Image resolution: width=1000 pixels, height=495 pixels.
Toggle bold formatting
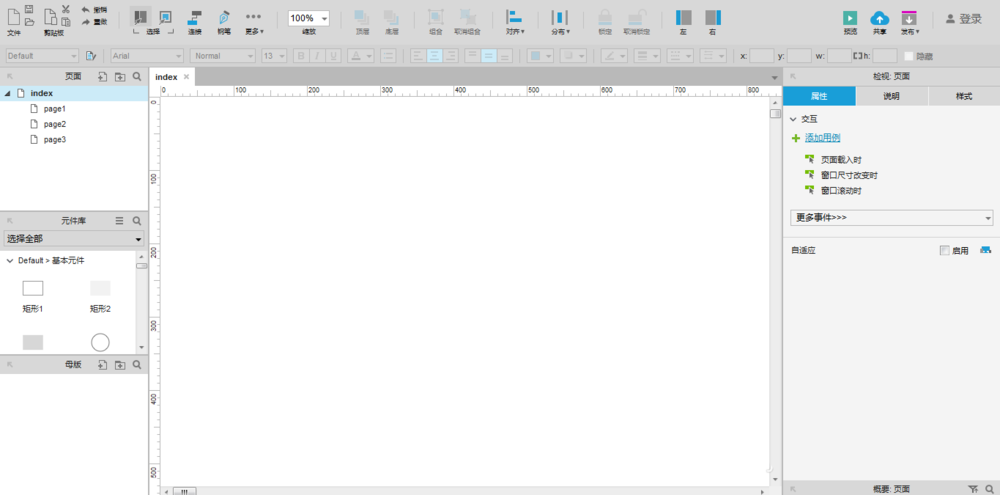point(301,56)
